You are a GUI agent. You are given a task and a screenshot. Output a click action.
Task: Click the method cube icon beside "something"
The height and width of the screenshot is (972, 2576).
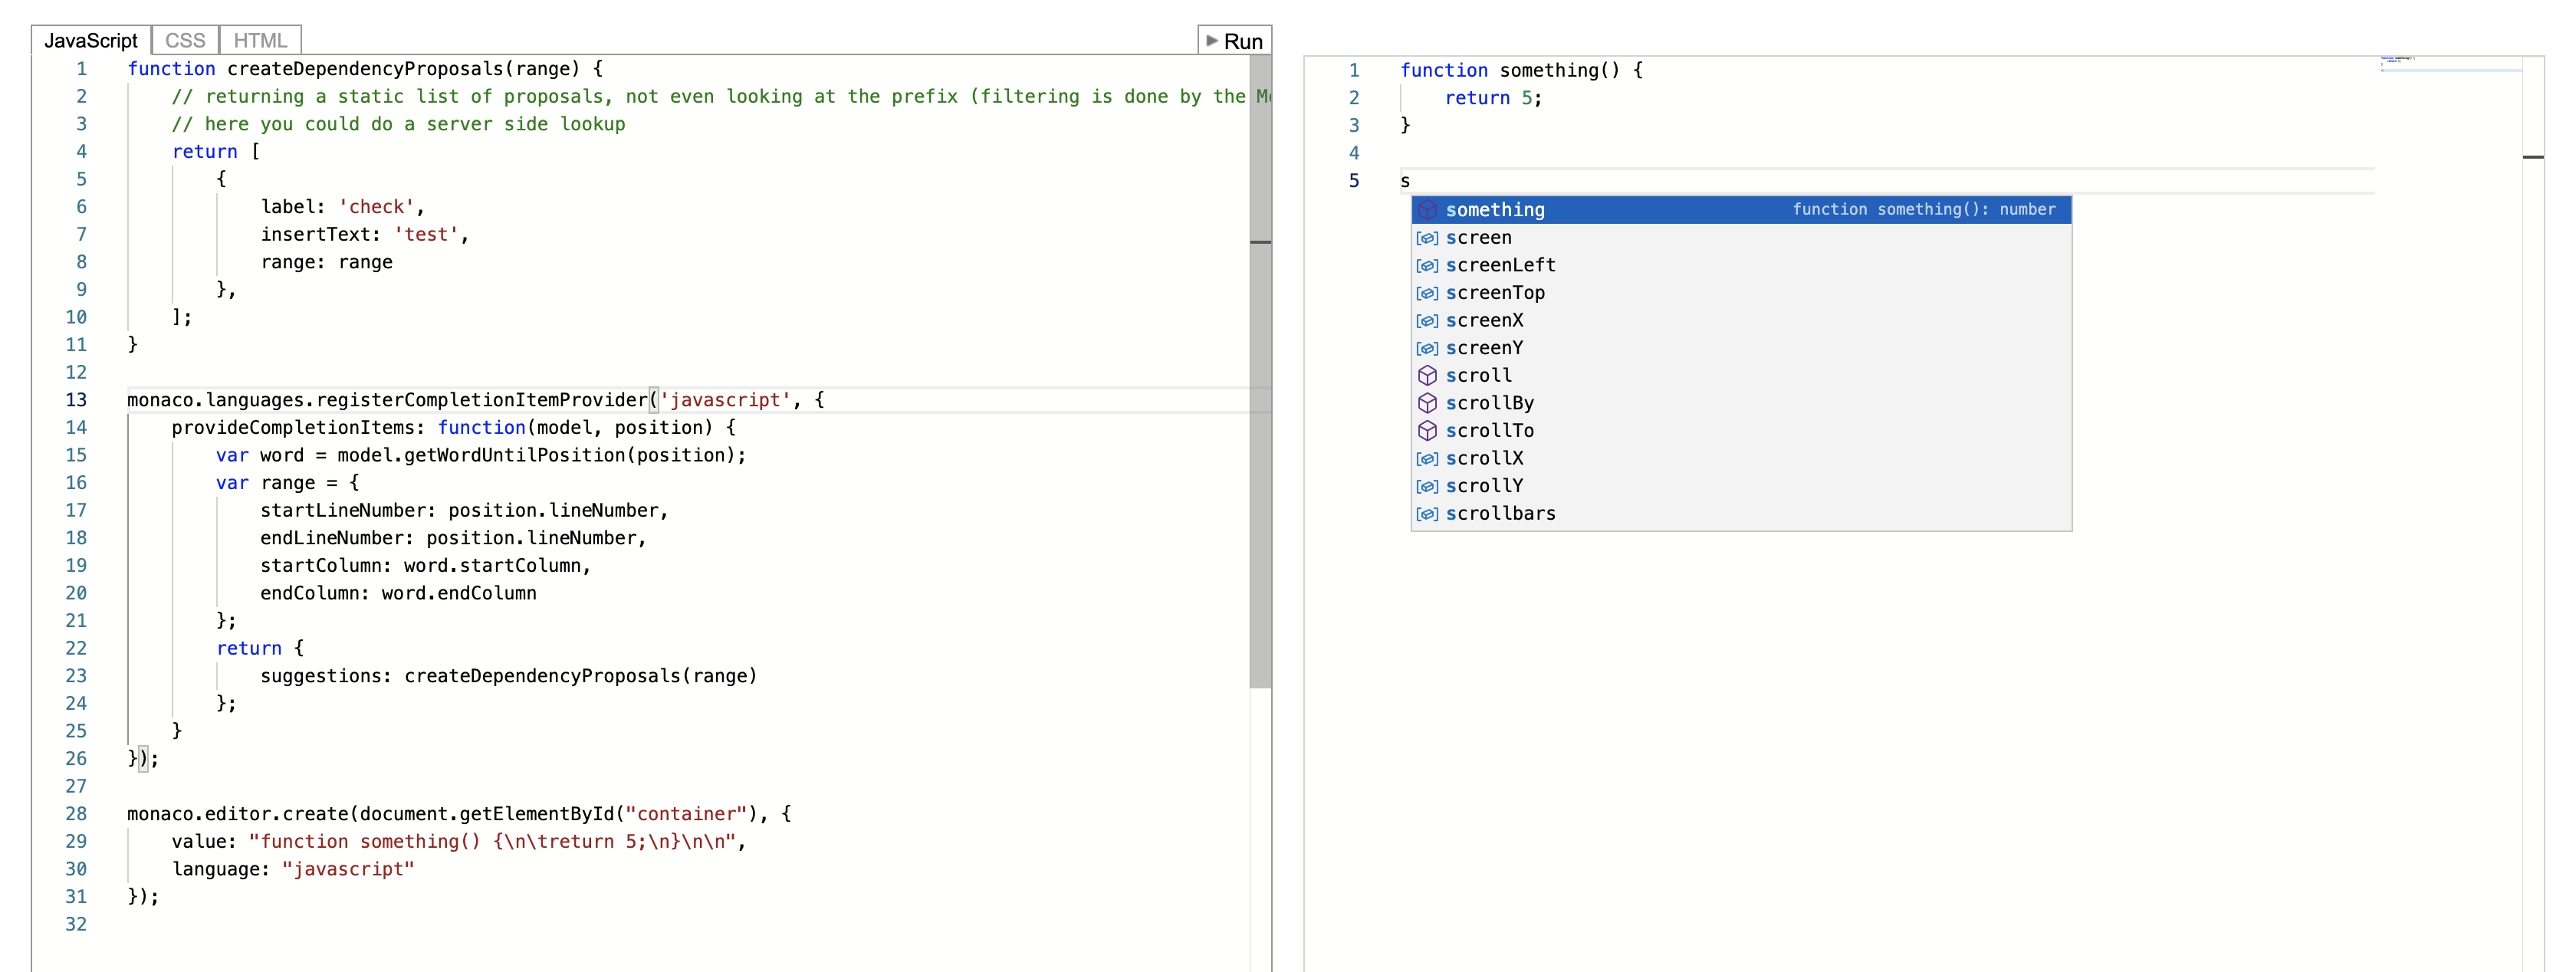coord(1428,210)
